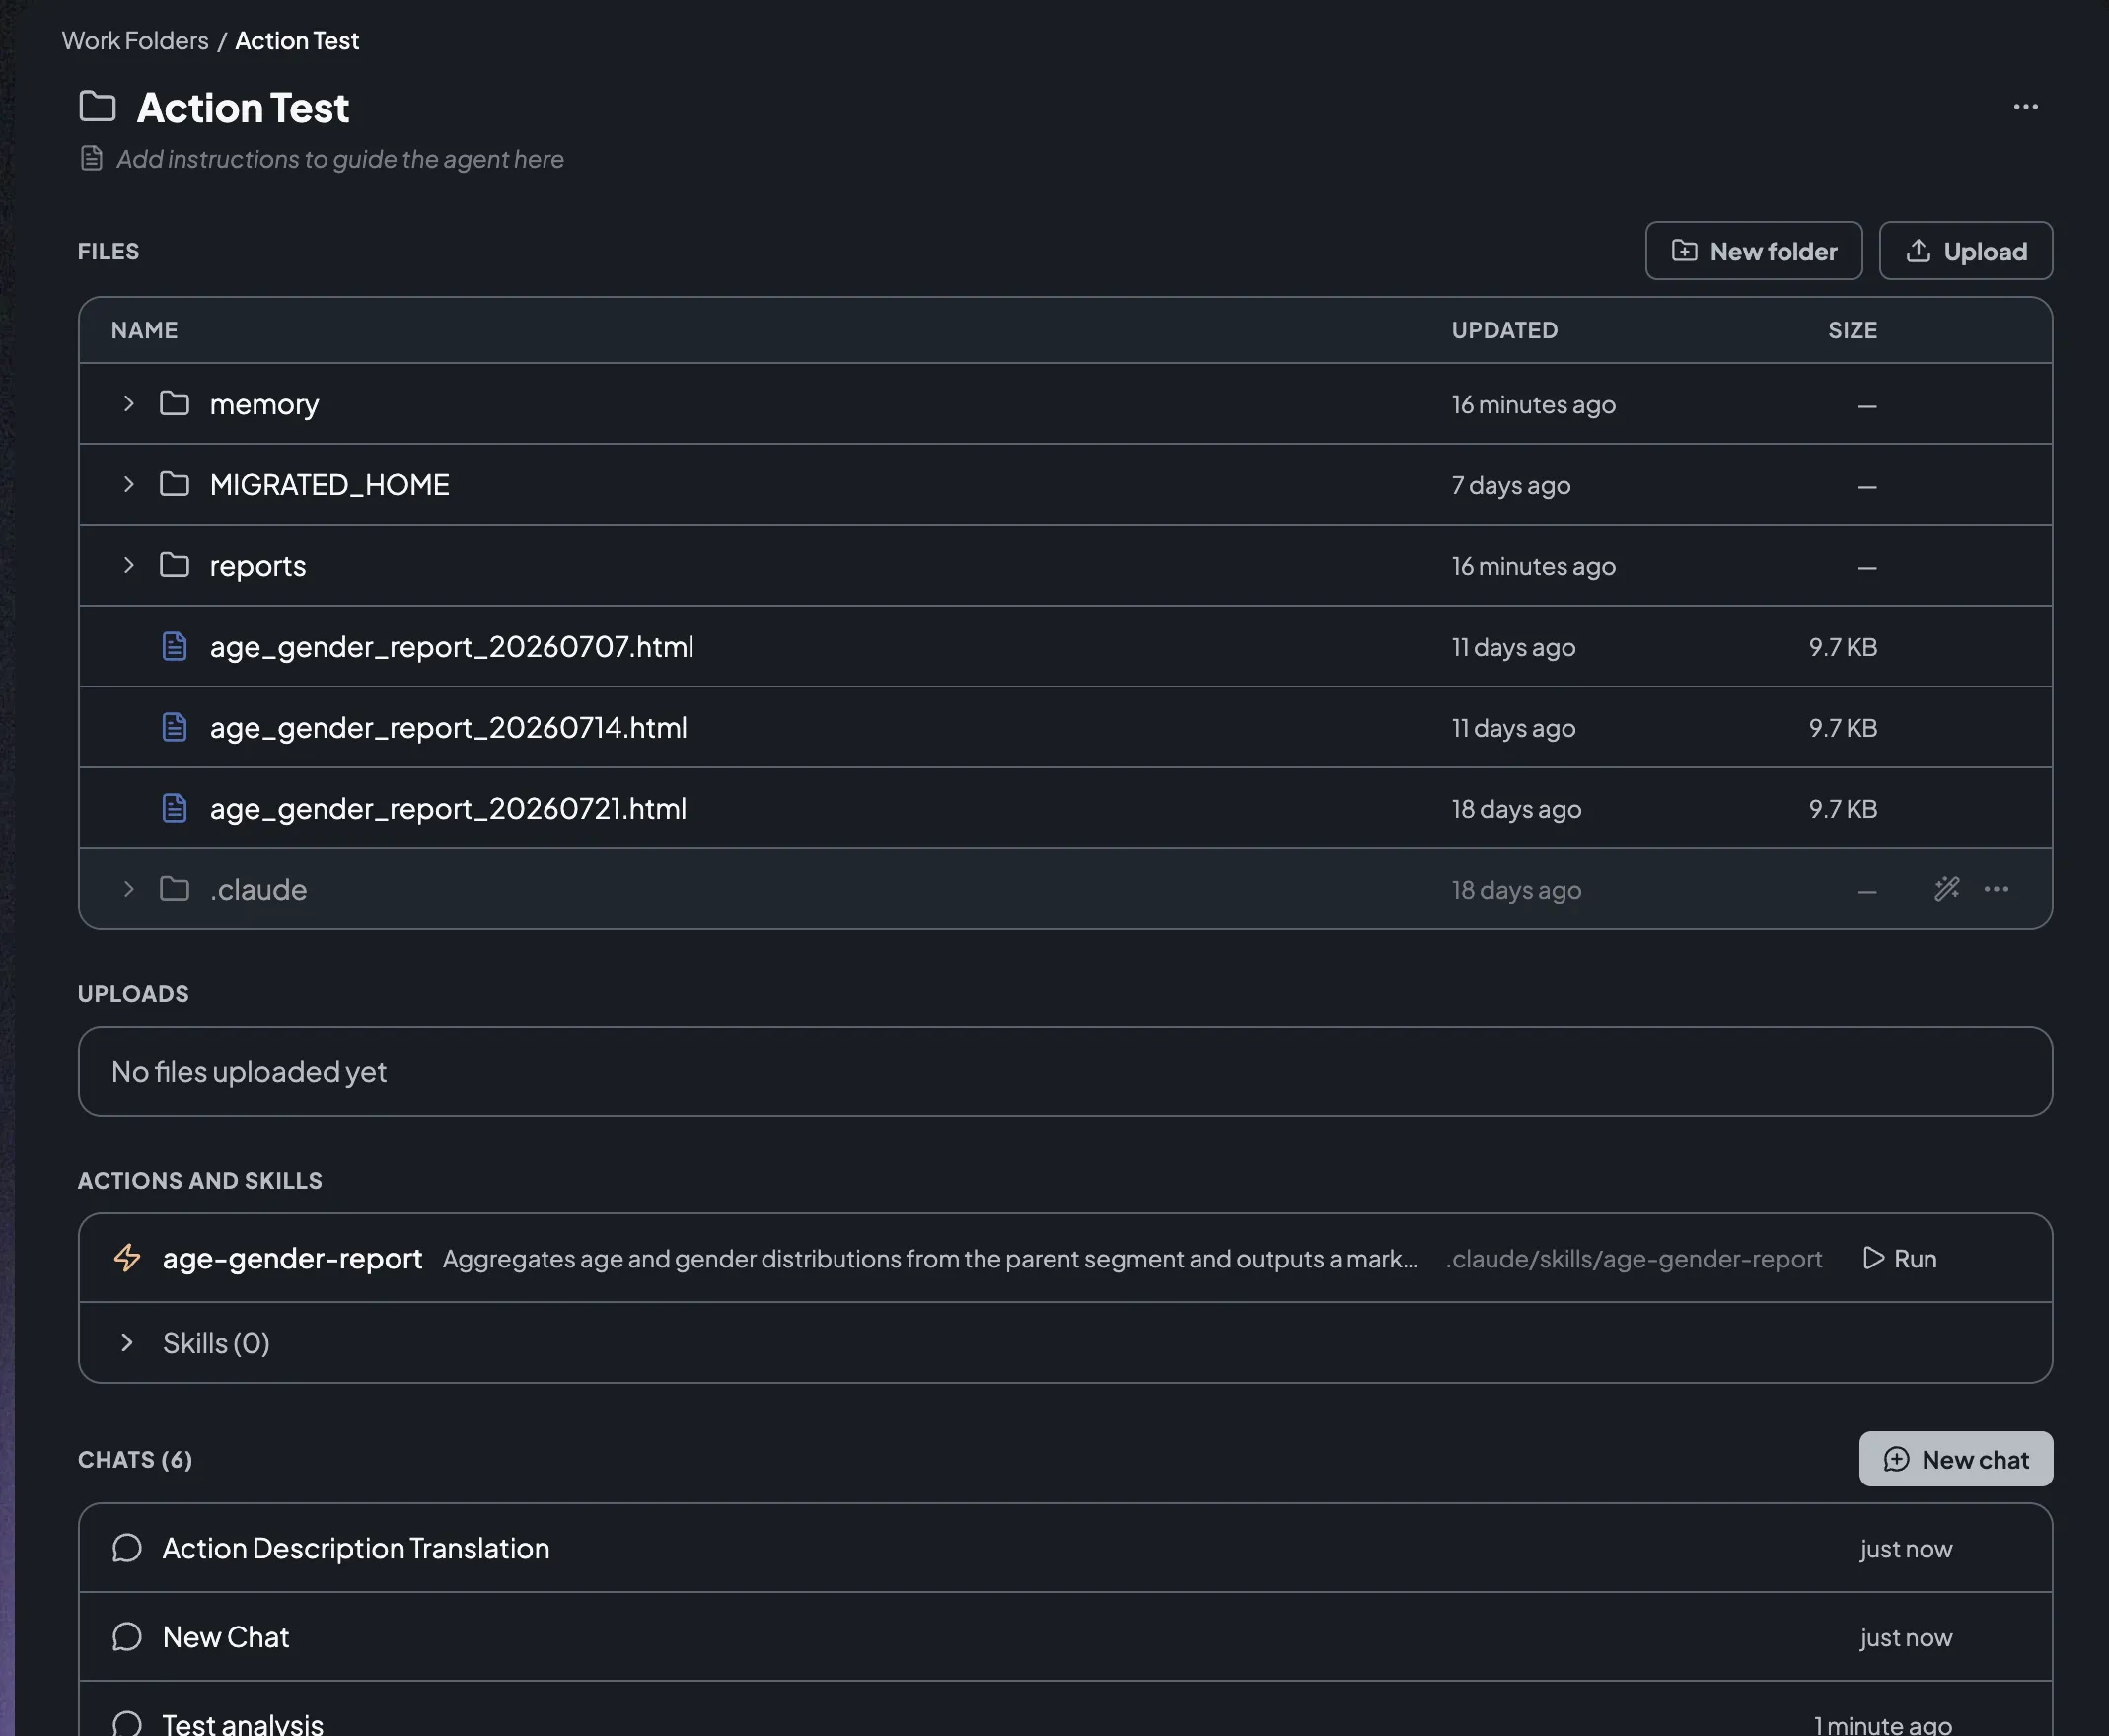Viewport: 2109px width, 1736px height.
Task: Click chat bubble icon of New Chat row
Action: [x=127, y=1637]
